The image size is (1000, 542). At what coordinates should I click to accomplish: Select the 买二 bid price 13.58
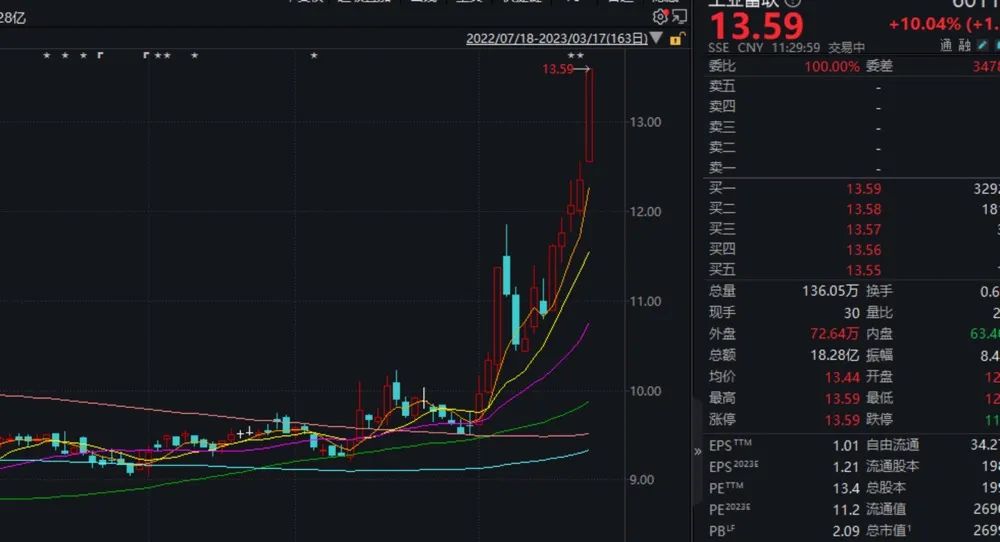864,209
